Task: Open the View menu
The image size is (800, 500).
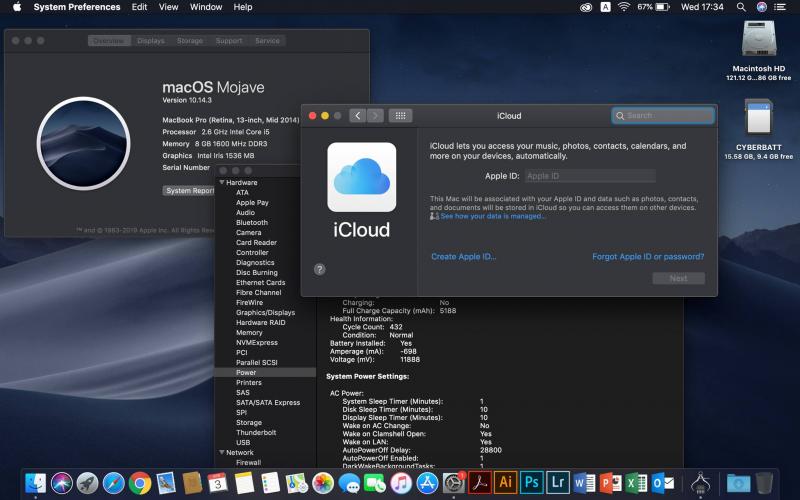Action: pyautogui.click(x=168, y=7)
